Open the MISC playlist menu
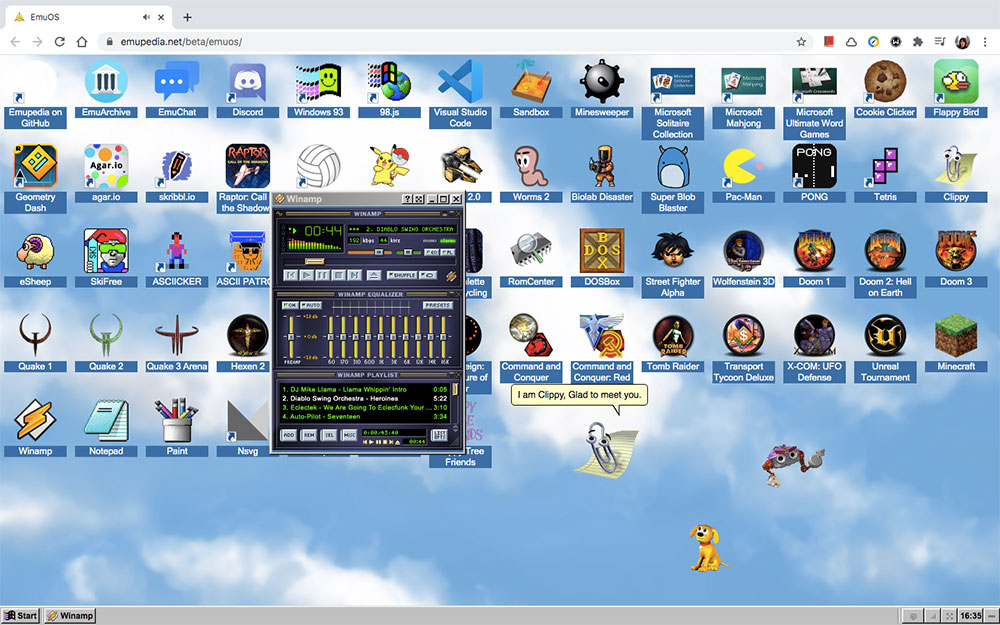The width and height of the screenshot is (1000, 625). pyautogui.click(x=349, y=434)
